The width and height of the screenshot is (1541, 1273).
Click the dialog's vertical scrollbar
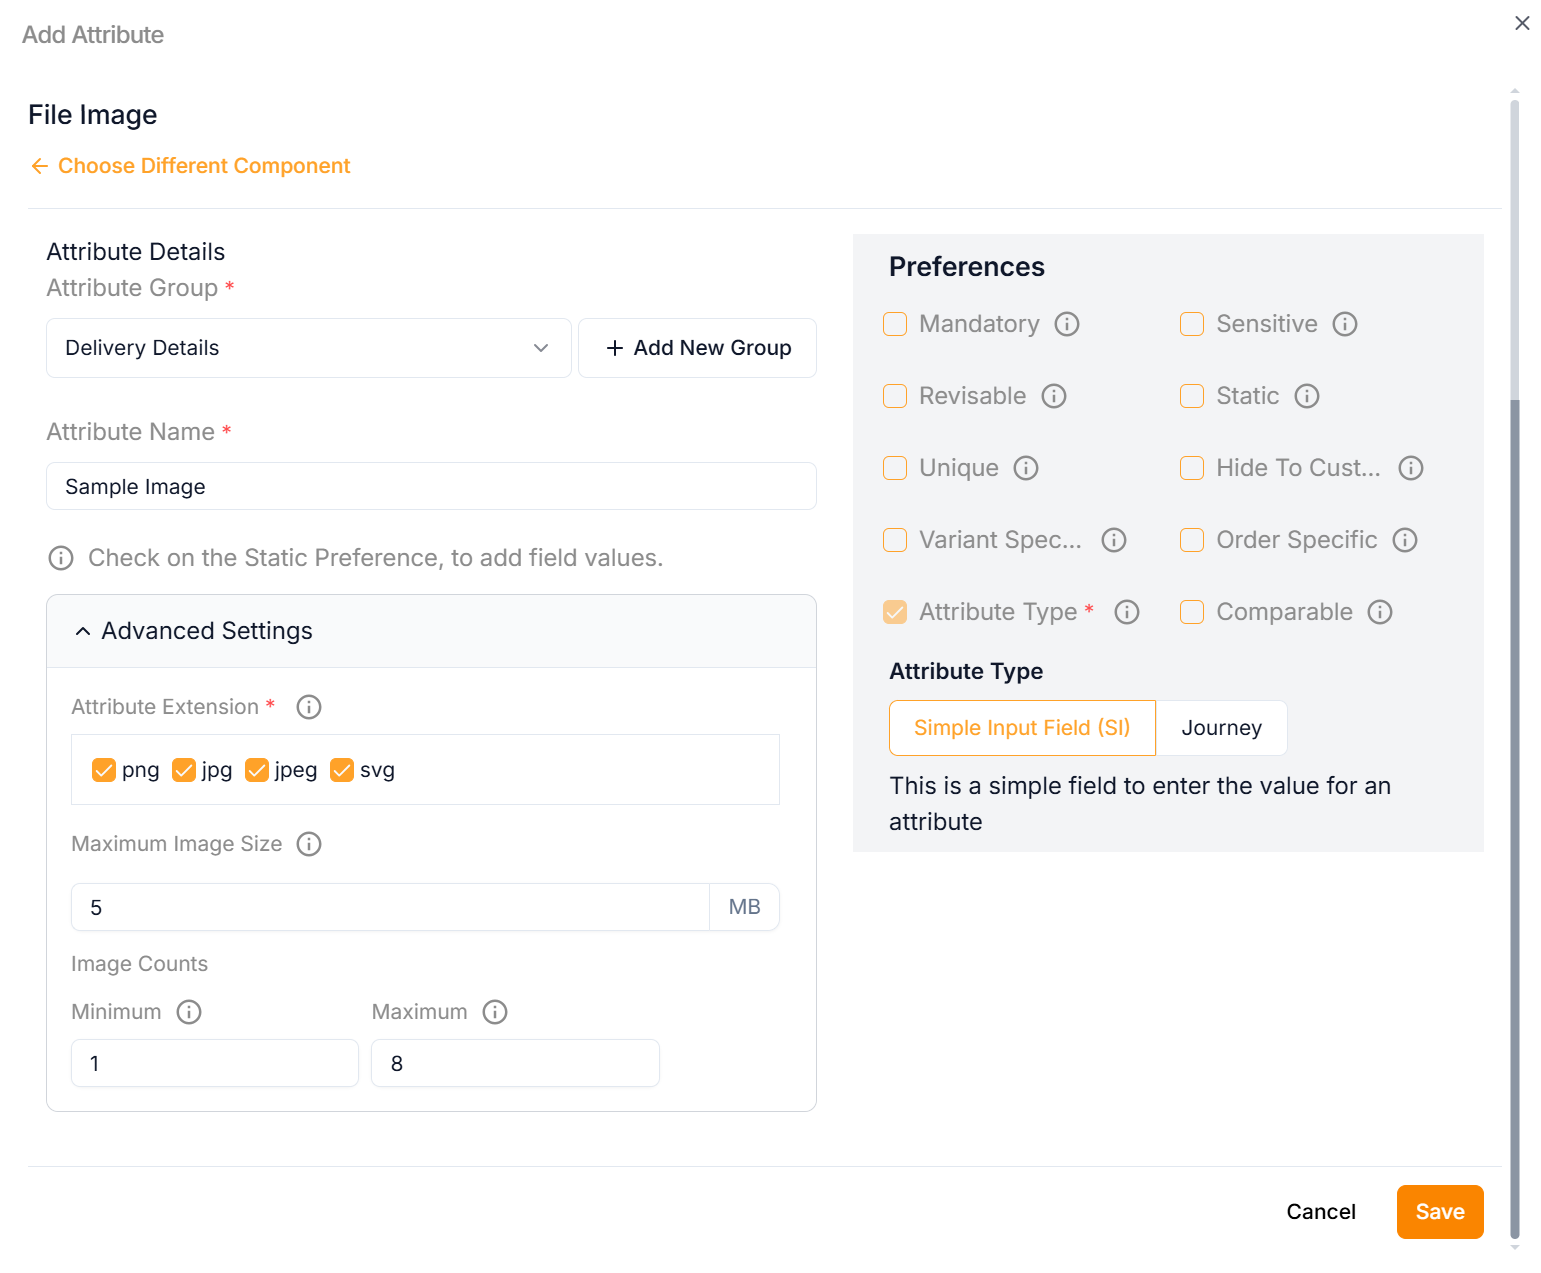[x=1514, y=800]
